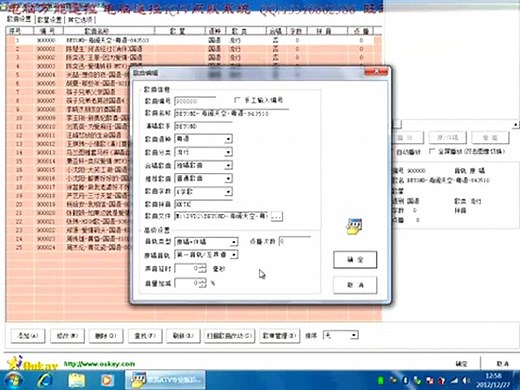The width and height of the screenshot is (520, 390).
Task: Switch to the other options tab
Action: click(80, 20)
